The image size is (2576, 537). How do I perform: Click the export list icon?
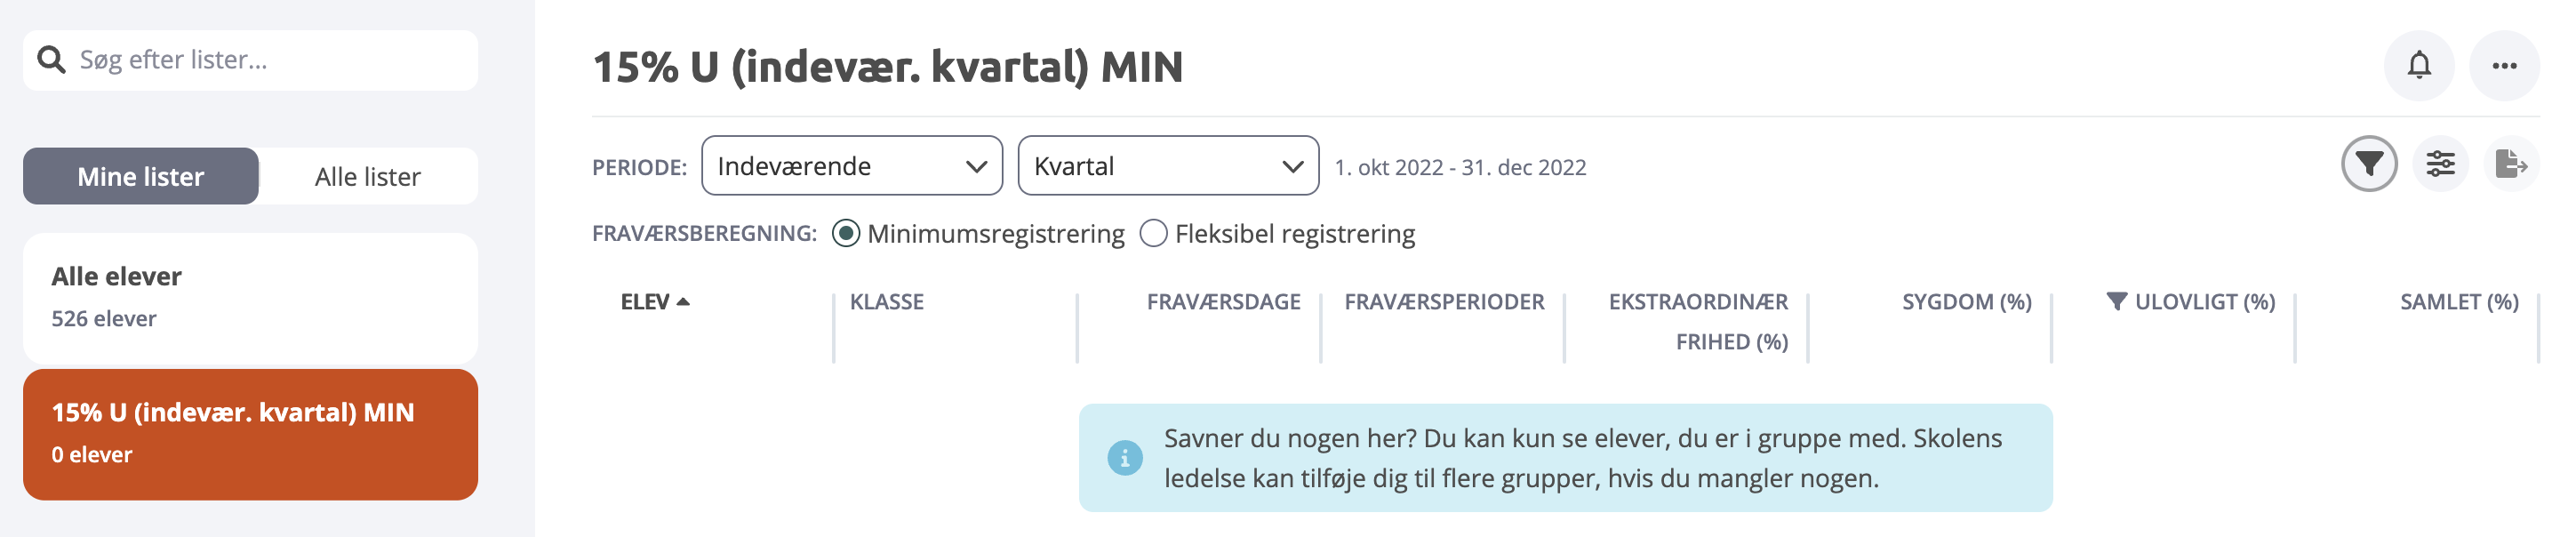point(2511,164)
